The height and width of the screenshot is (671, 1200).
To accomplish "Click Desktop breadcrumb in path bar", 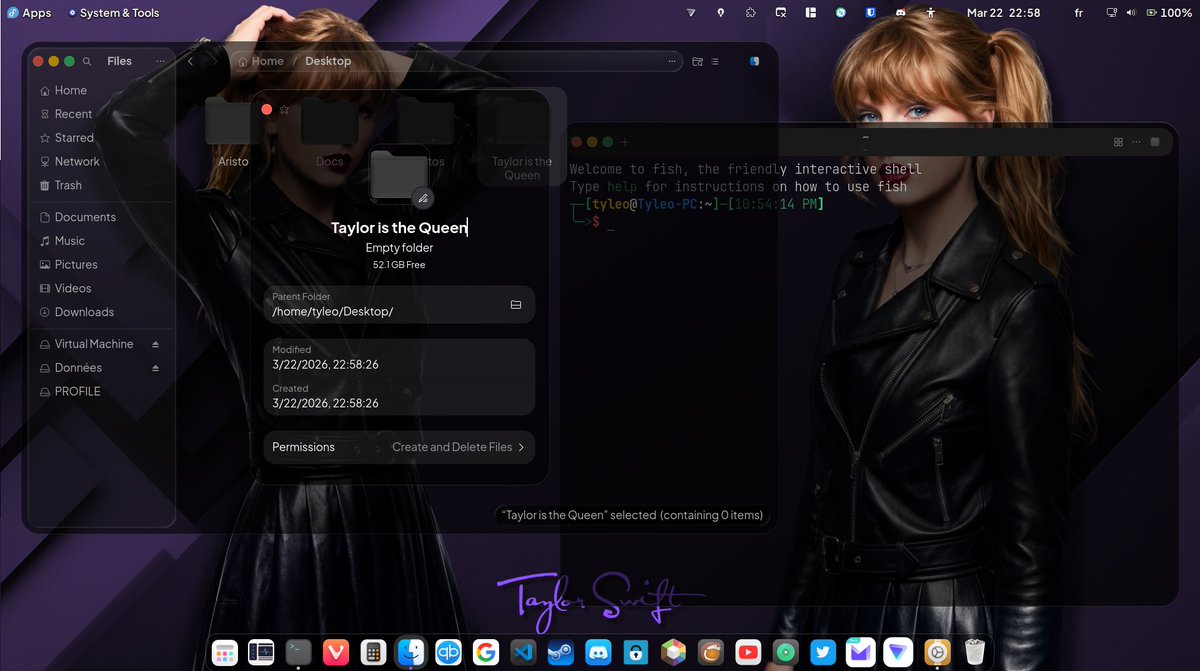I will pos(328,61).
